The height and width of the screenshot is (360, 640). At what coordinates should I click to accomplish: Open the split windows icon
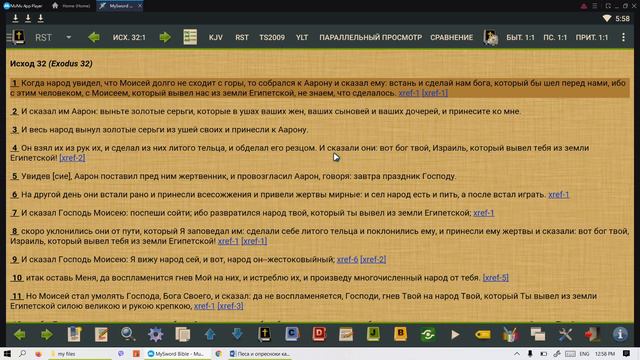pyautogui.click(x=538, y=335)
